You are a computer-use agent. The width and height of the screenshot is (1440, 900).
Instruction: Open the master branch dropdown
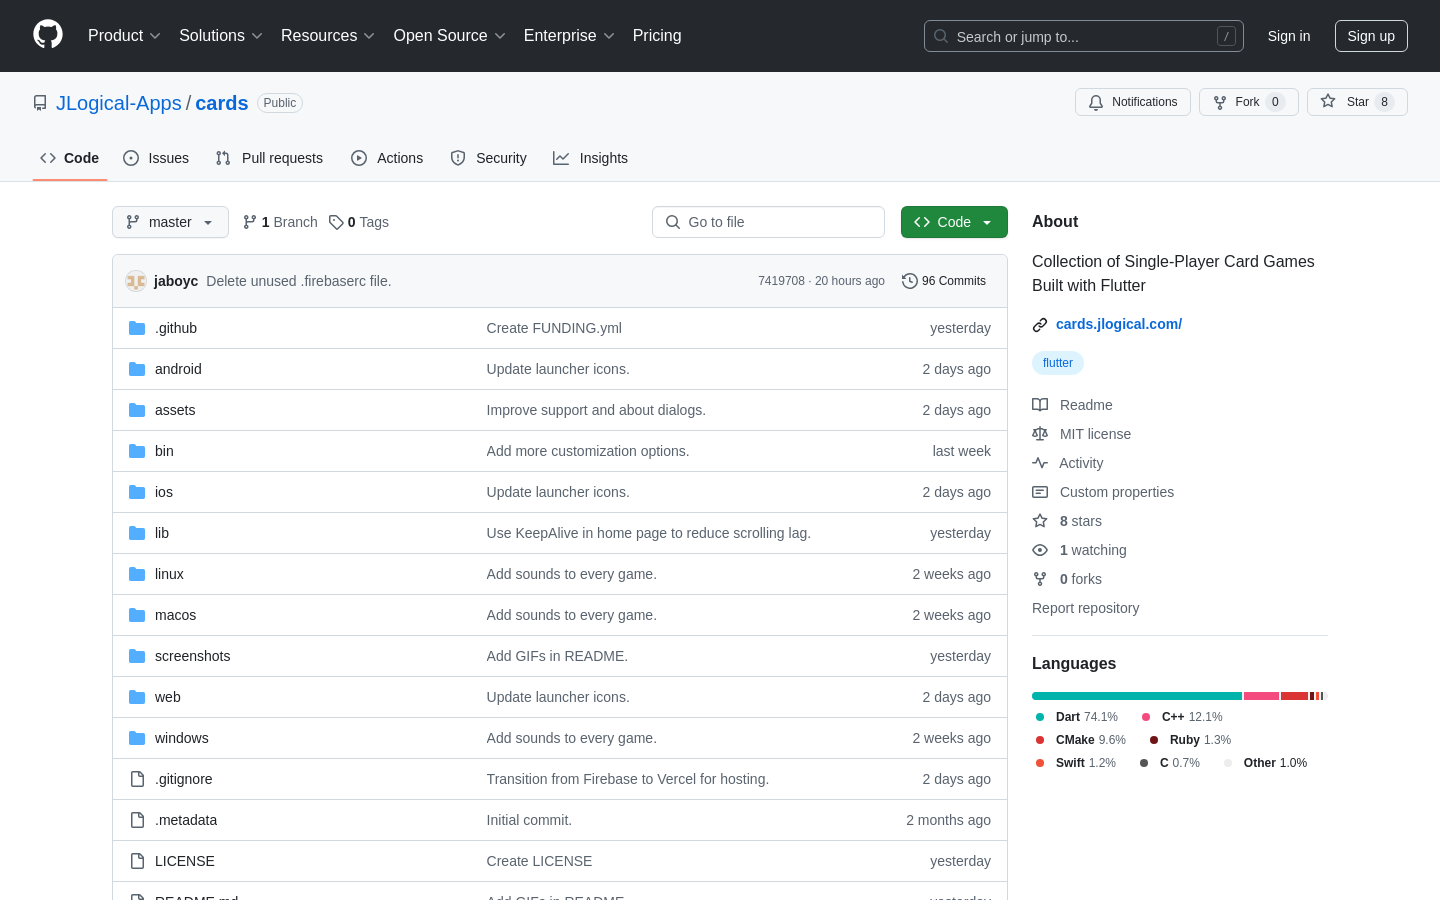pyautogui.click(x=170, y=222)
